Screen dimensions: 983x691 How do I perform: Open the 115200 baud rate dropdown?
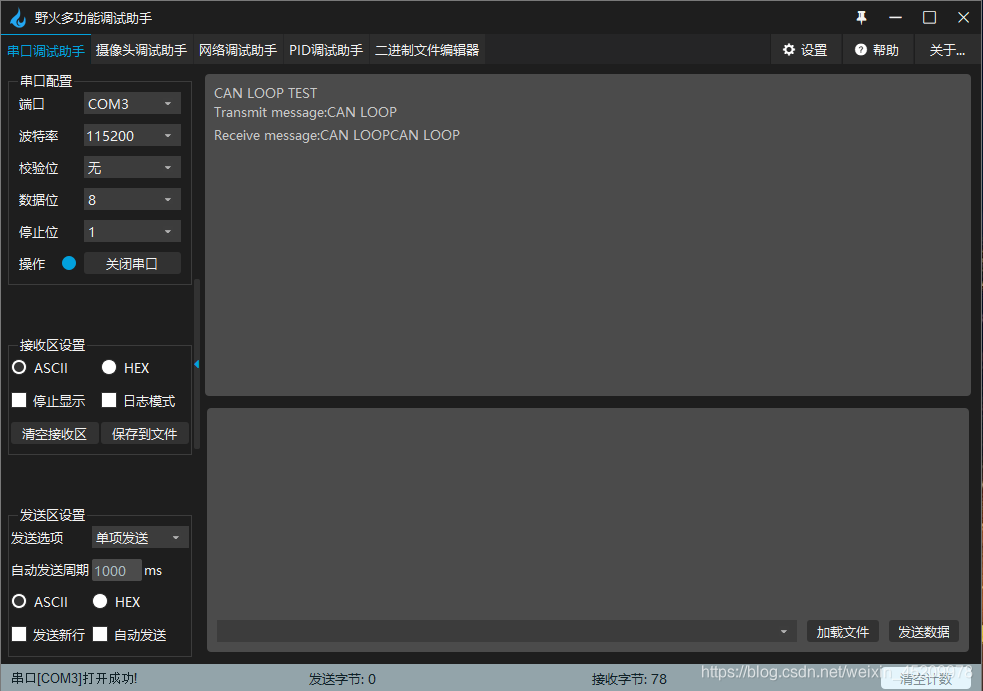pos(131,135)
